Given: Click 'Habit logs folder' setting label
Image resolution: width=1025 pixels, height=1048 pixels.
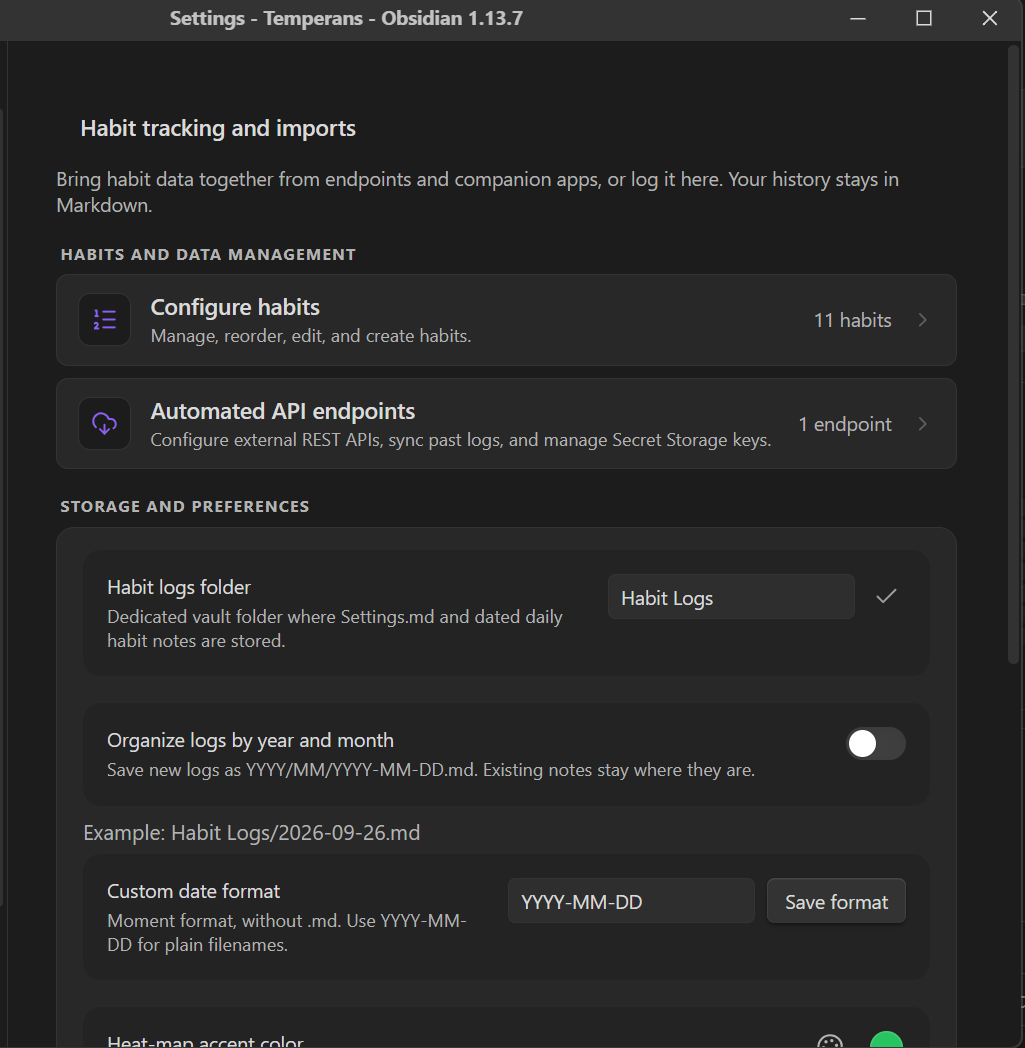Looking at the screenshot, I should tap(179, 587).
